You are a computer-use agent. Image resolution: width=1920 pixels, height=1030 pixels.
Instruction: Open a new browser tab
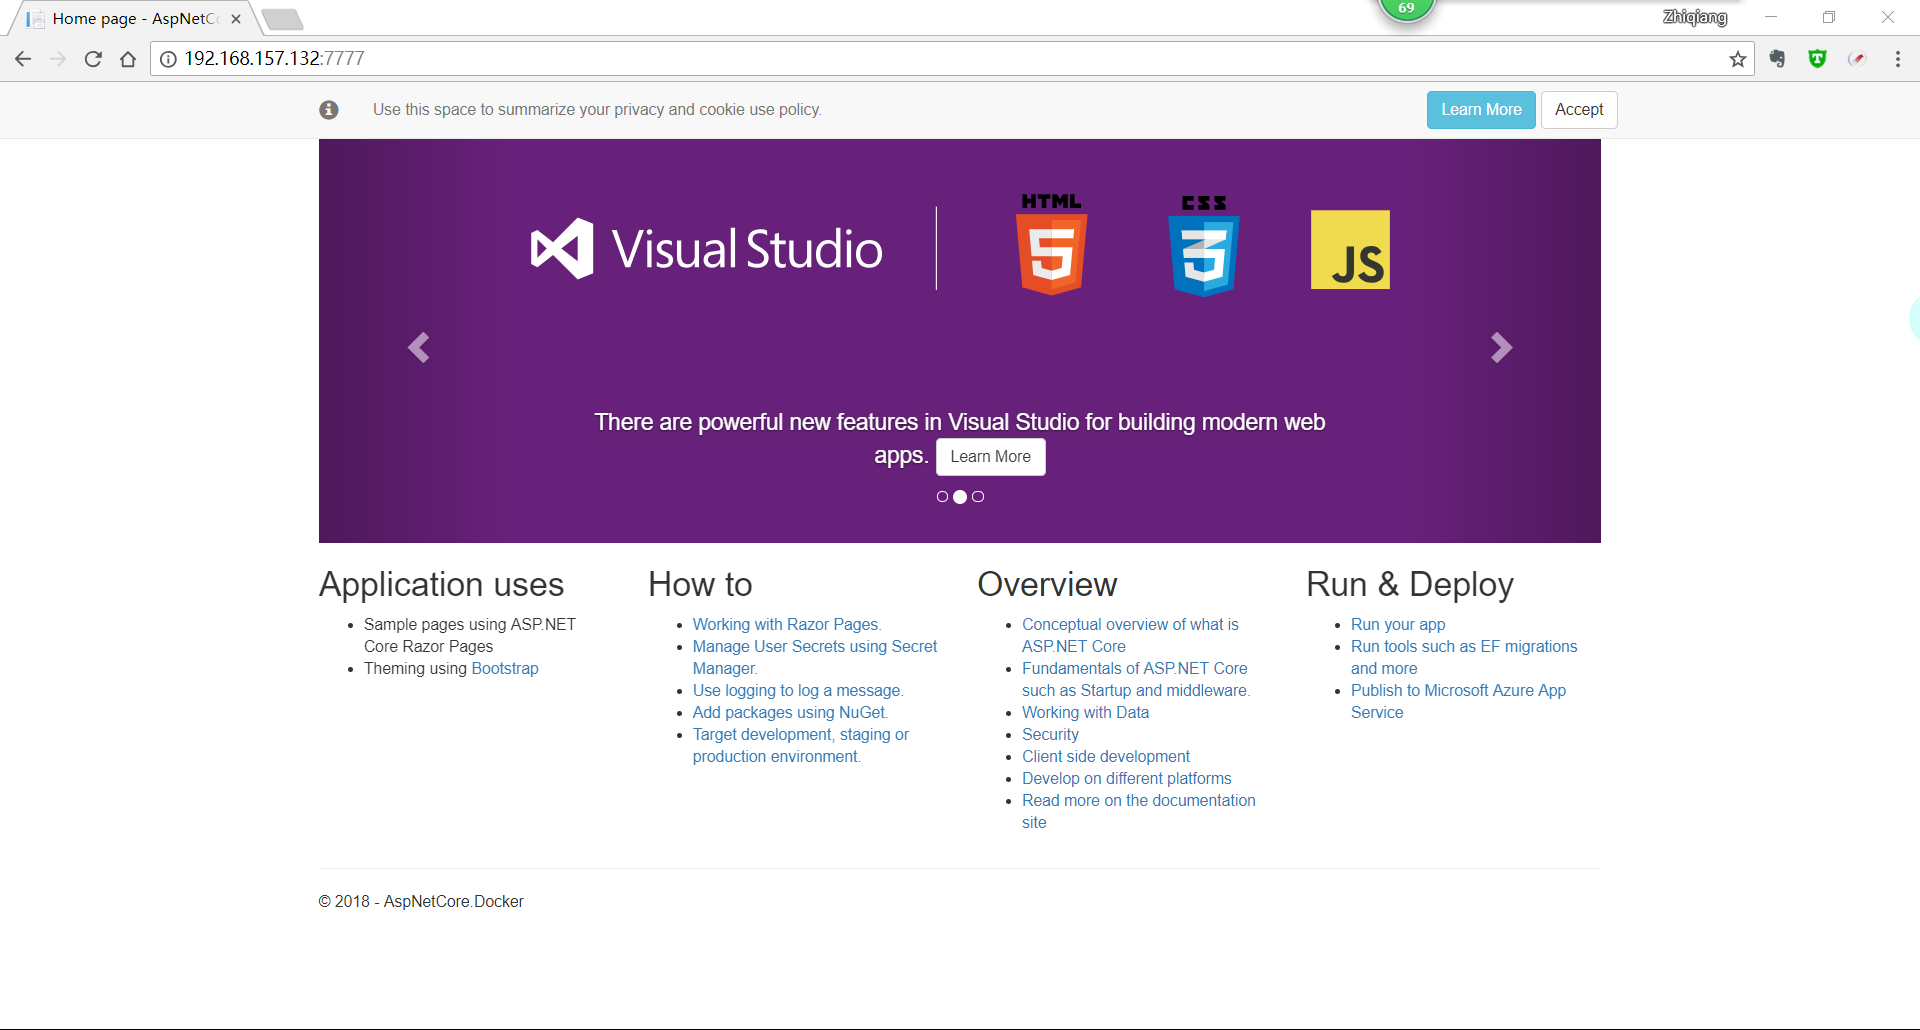282,19
